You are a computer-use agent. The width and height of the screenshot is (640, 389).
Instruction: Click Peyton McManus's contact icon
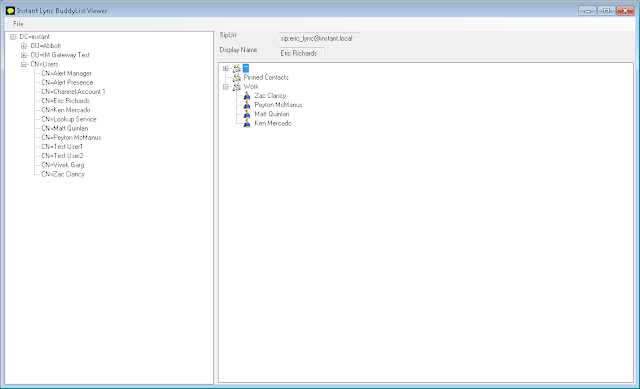click(247, 105)
